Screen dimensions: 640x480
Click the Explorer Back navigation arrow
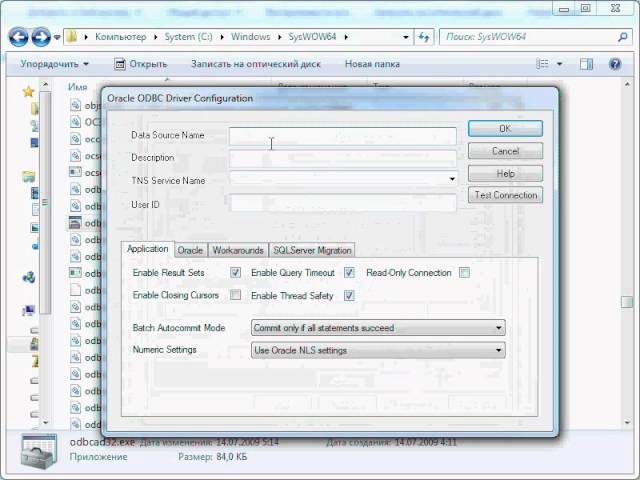19,38
